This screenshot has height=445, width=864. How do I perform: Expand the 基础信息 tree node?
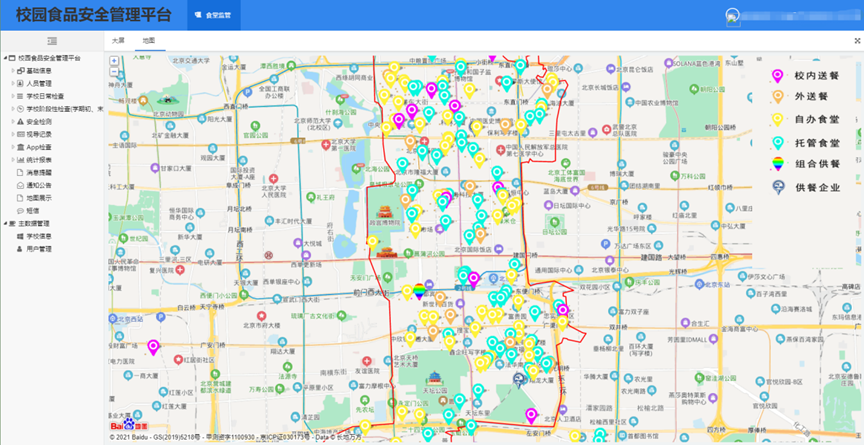click(12, 71)
